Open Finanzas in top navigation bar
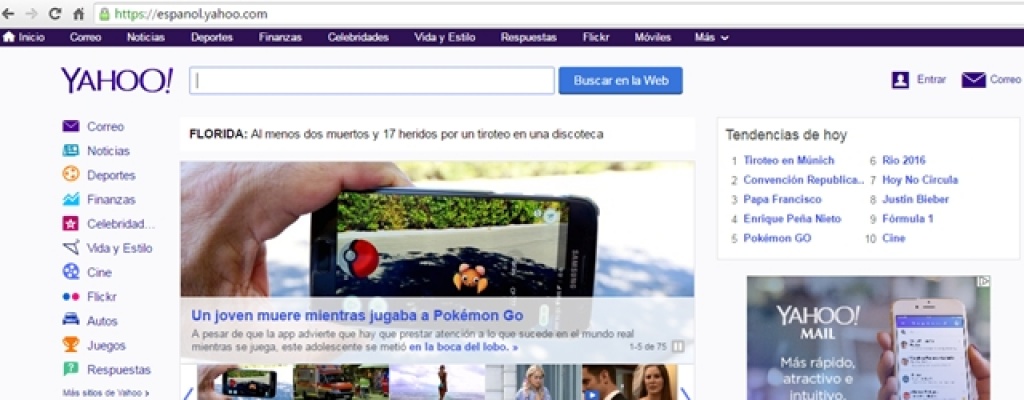 pyautogui.click(x=280, y=37)
